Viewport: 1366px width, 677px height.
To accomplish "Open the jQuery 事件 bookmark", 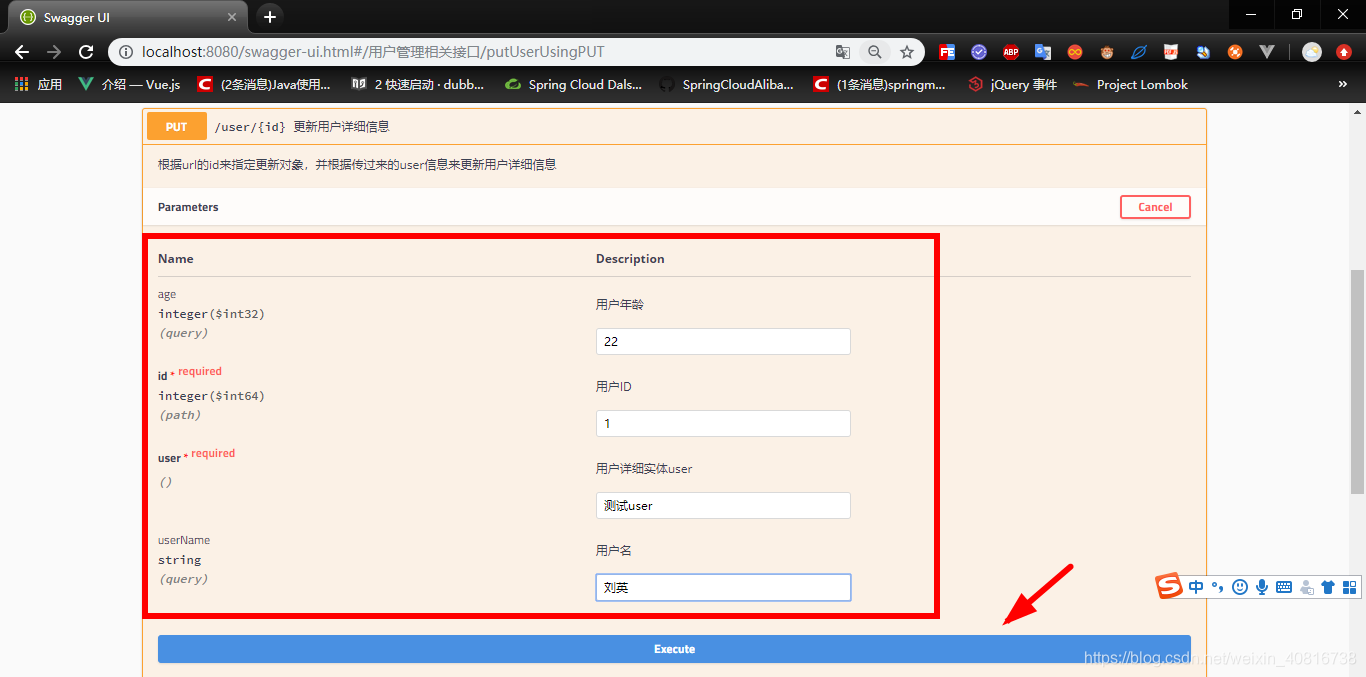I will (1013, 85).
